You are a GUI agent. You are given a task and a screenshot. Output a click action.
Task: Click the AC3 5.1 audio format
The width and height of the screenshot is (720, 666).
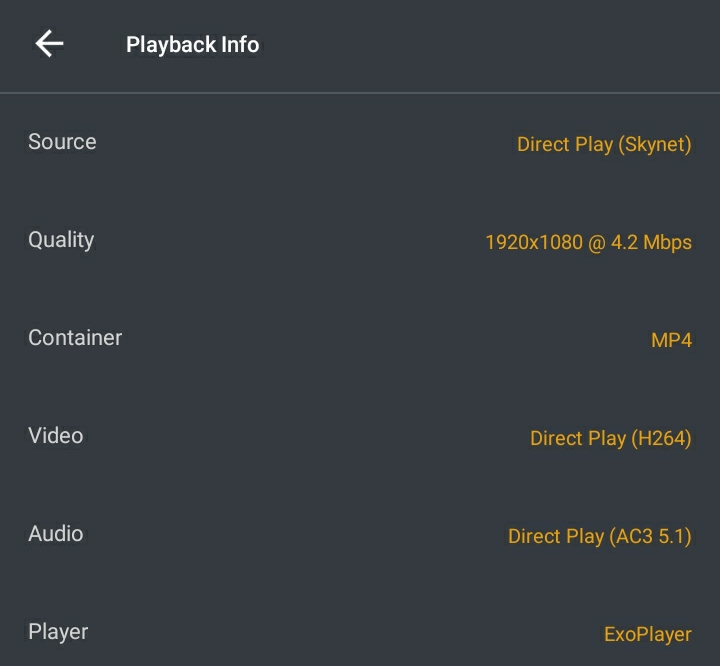click(x=650, y=536)
